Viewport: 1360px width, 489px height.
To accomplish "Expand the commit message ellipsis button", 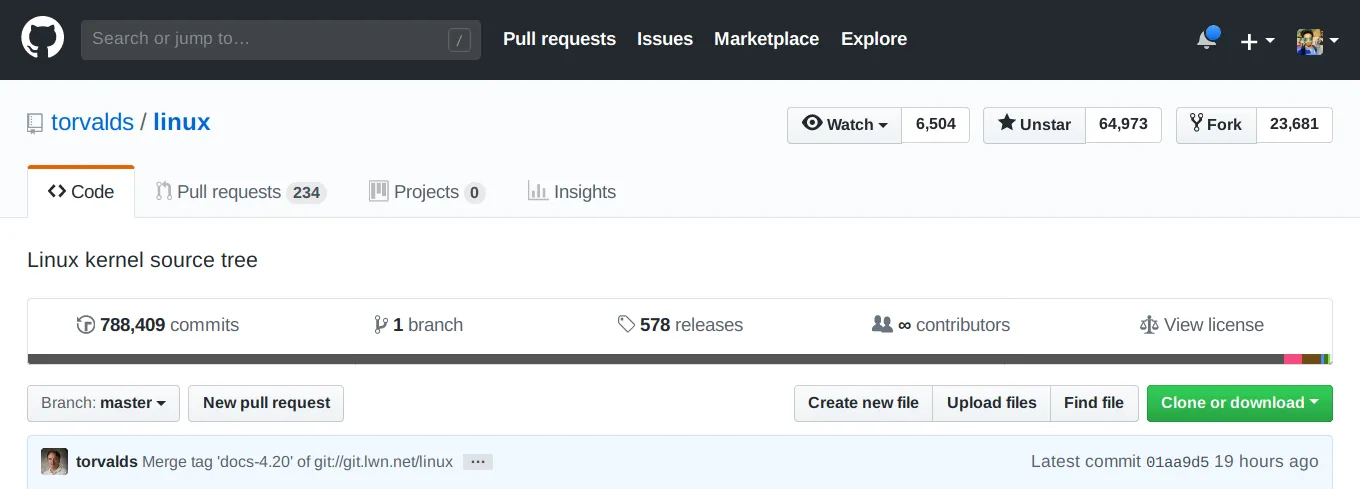I will (x=478, y=462).
